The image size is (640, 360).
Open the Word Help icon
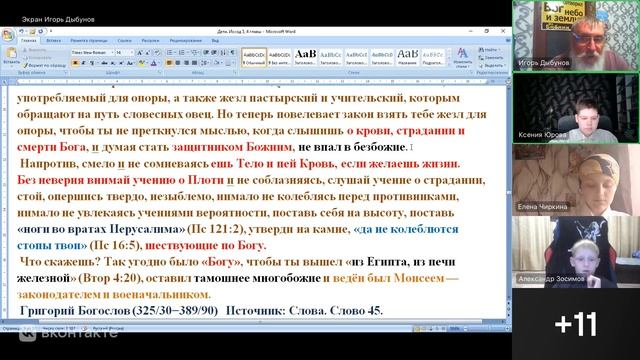(x=508, y=40)
